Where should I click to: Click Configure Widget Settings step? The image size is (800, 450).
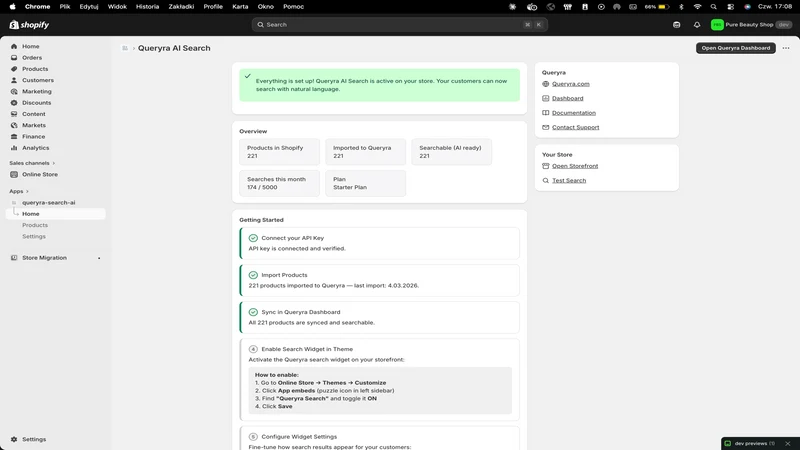(x=380, y=439)
